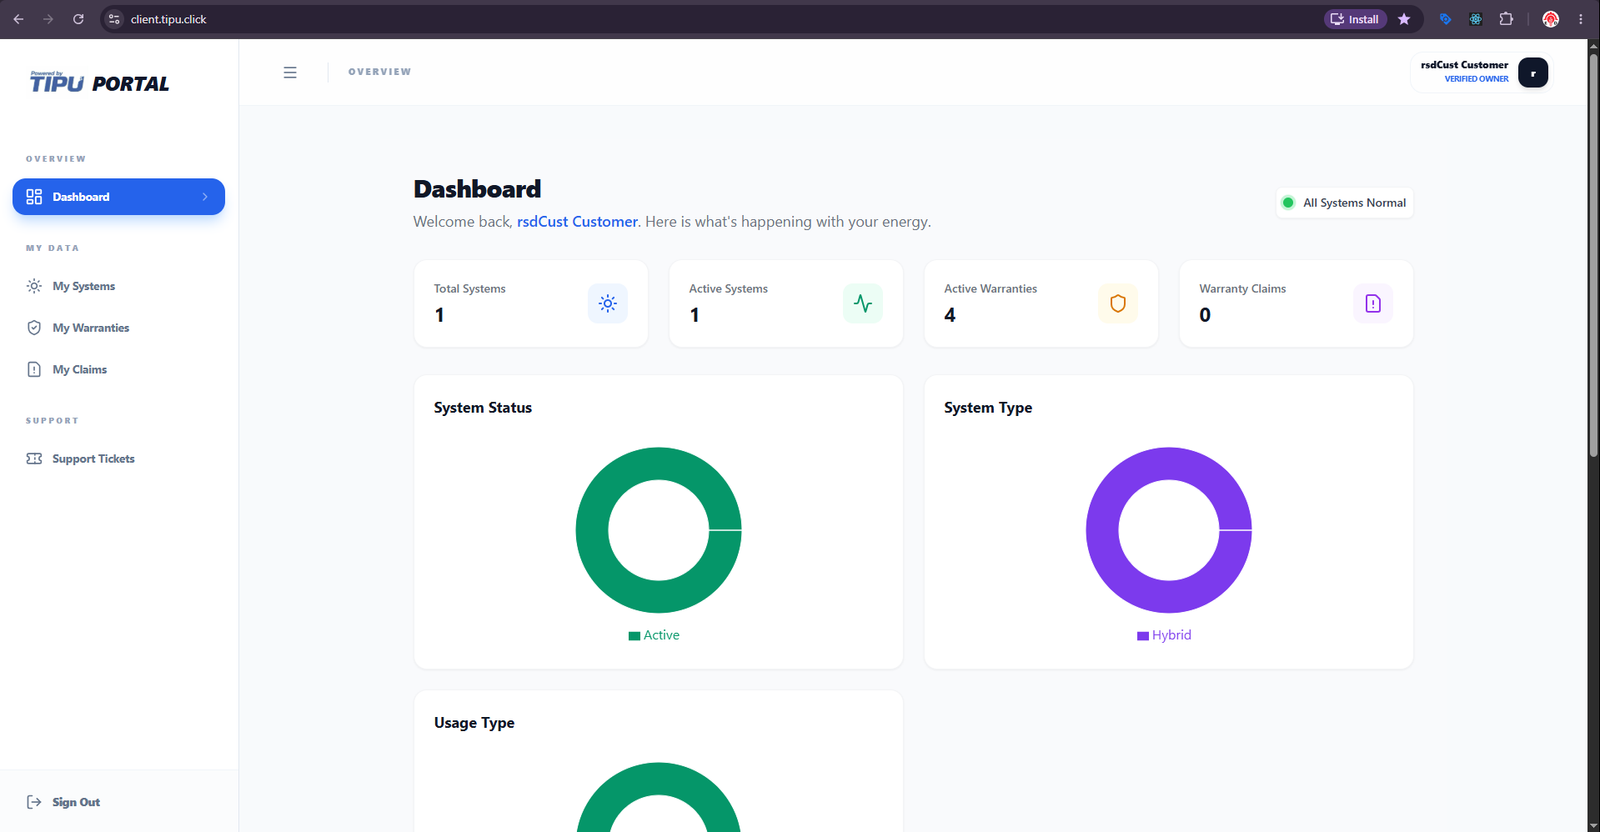The width and height of the screenshot is (1600, 832).
Task: Navigate to My Claims
Action: [x=118, y=369]
